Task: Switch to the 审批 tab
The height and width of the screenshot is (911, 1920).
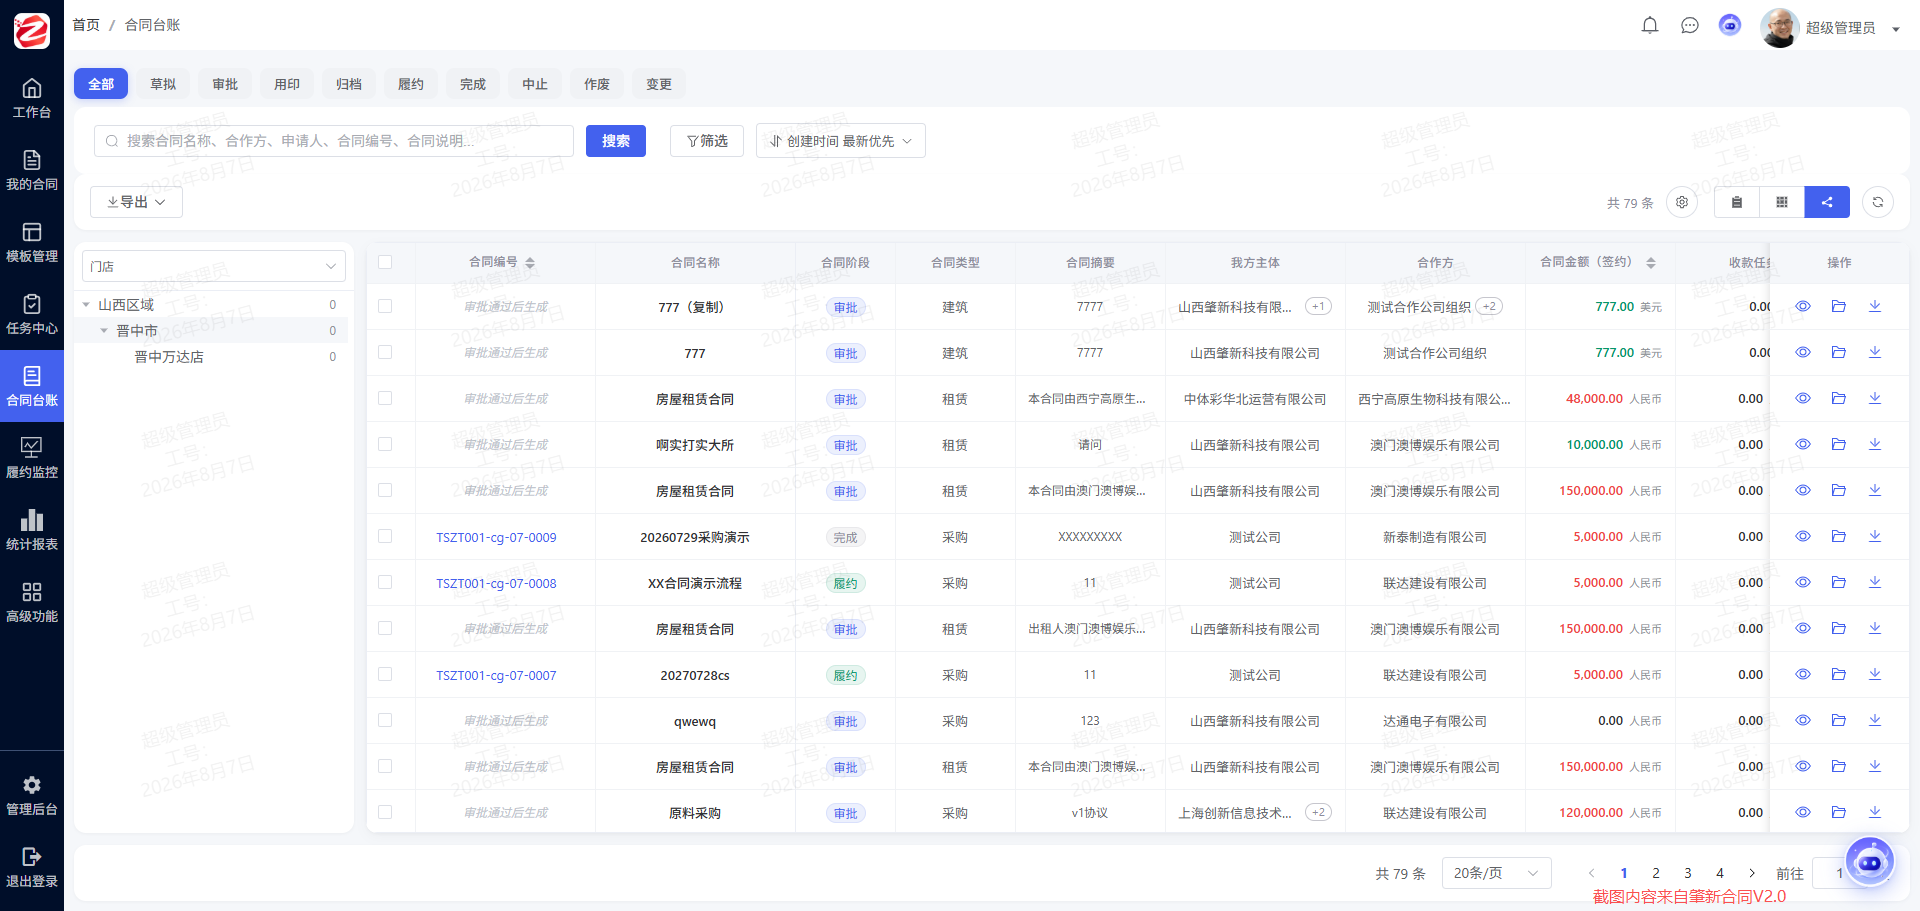Action: tap(225, 84)
